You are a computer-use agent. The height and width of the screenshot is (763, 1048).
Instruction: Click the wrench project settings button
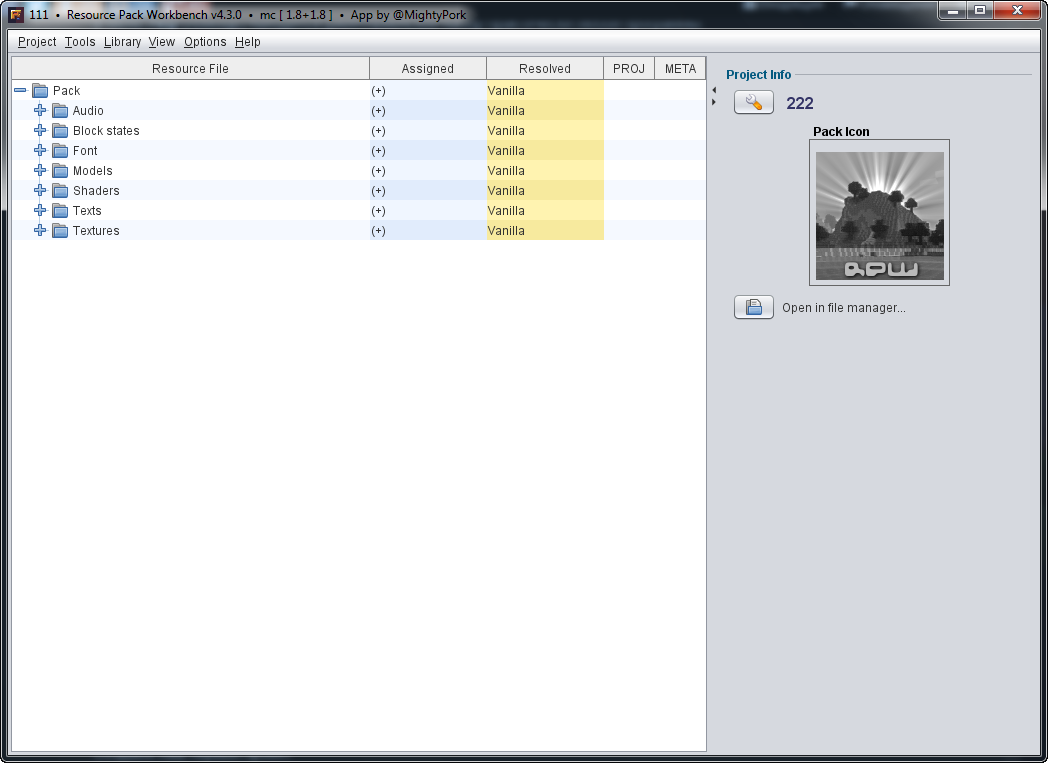[754, 103]
